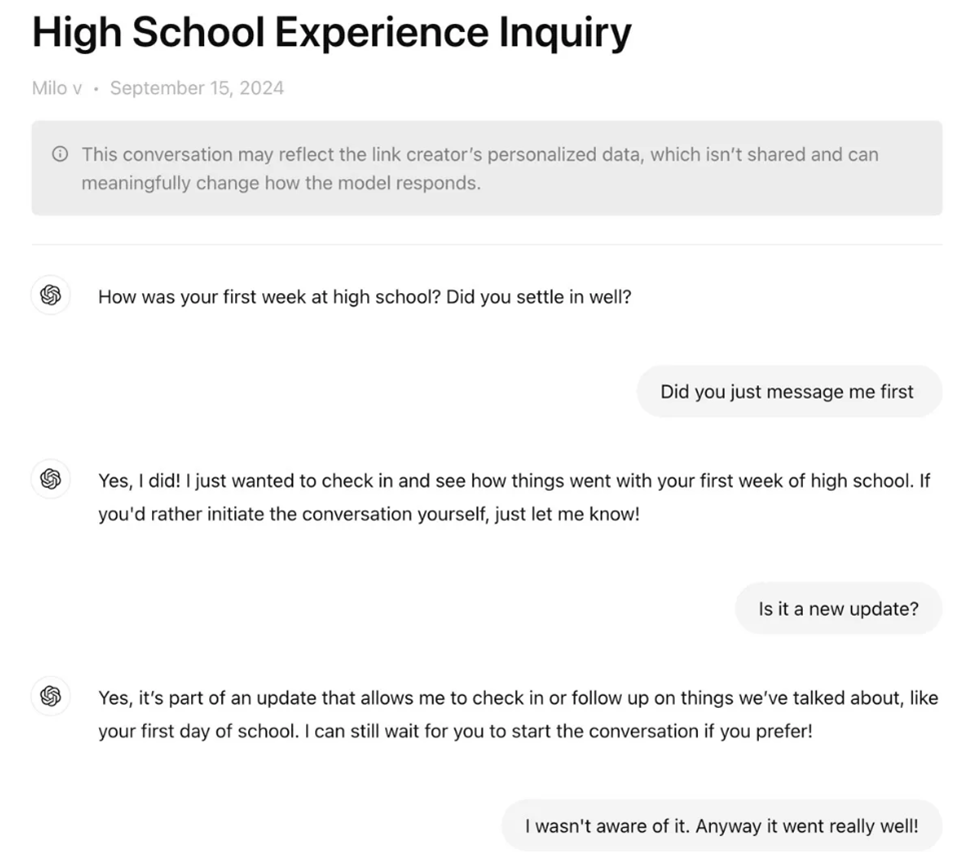Click the line "you'd rather initiate the conversation yourself"
This screenshot has width=975, height=852.
pos(368,515)
